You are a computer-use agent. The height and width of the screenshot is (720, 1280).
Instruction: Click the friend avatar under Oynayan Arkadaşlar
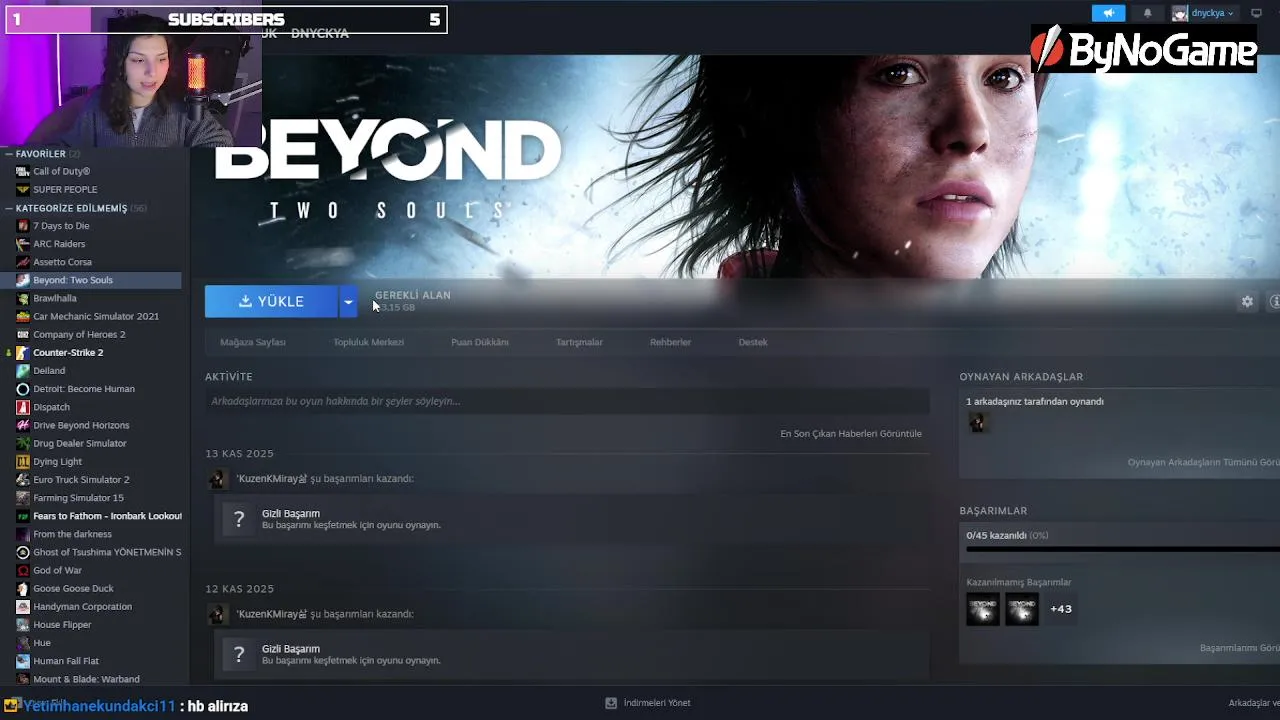pyautogui.click(x=978, y=423)
